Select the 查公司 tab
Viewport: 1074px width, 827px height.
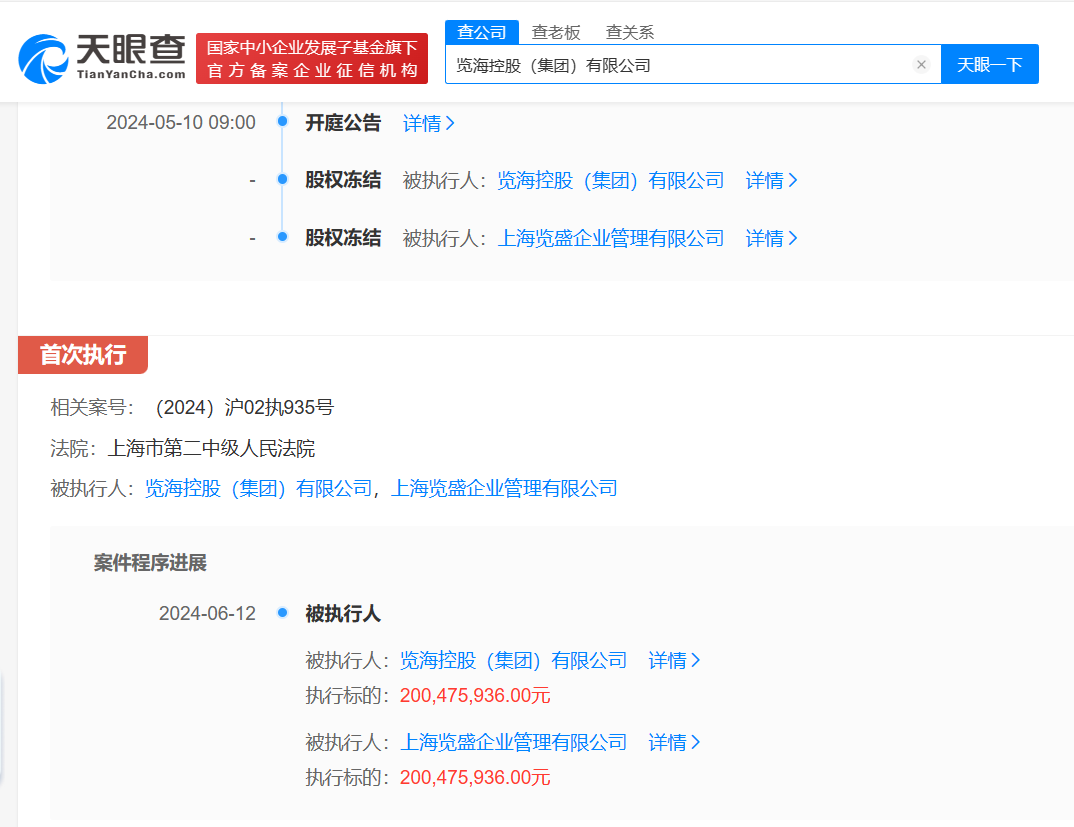click(482, 32)
